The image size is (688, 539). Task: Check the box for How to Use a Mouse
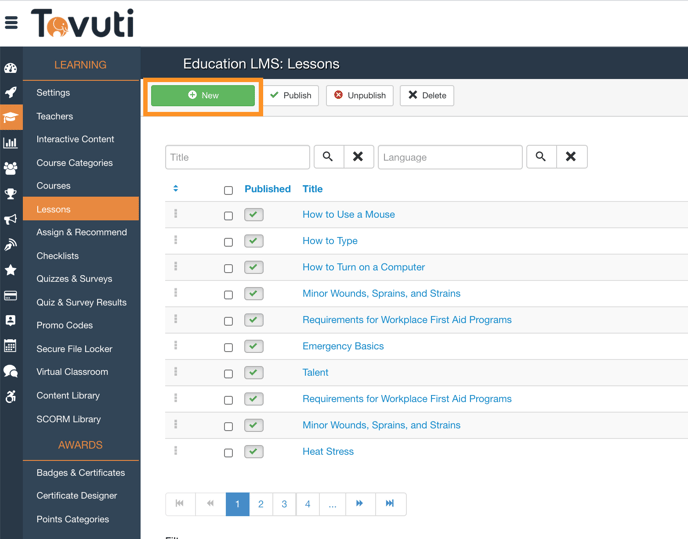tap(228, 215)
